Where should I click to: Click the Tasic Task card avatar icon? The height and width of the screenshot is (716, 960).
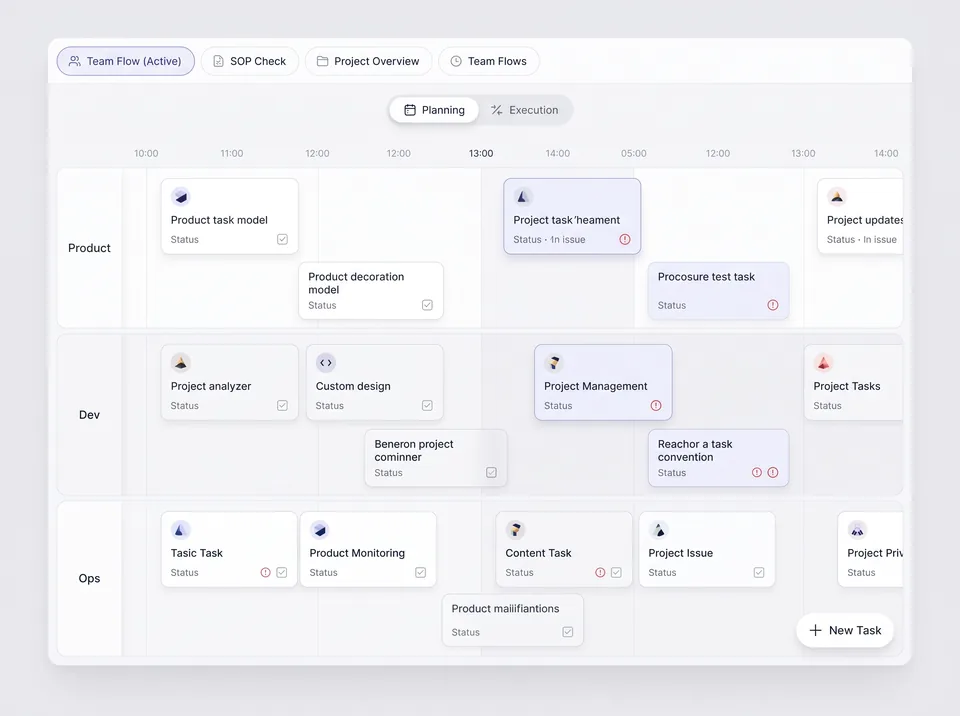coord(181,530)
